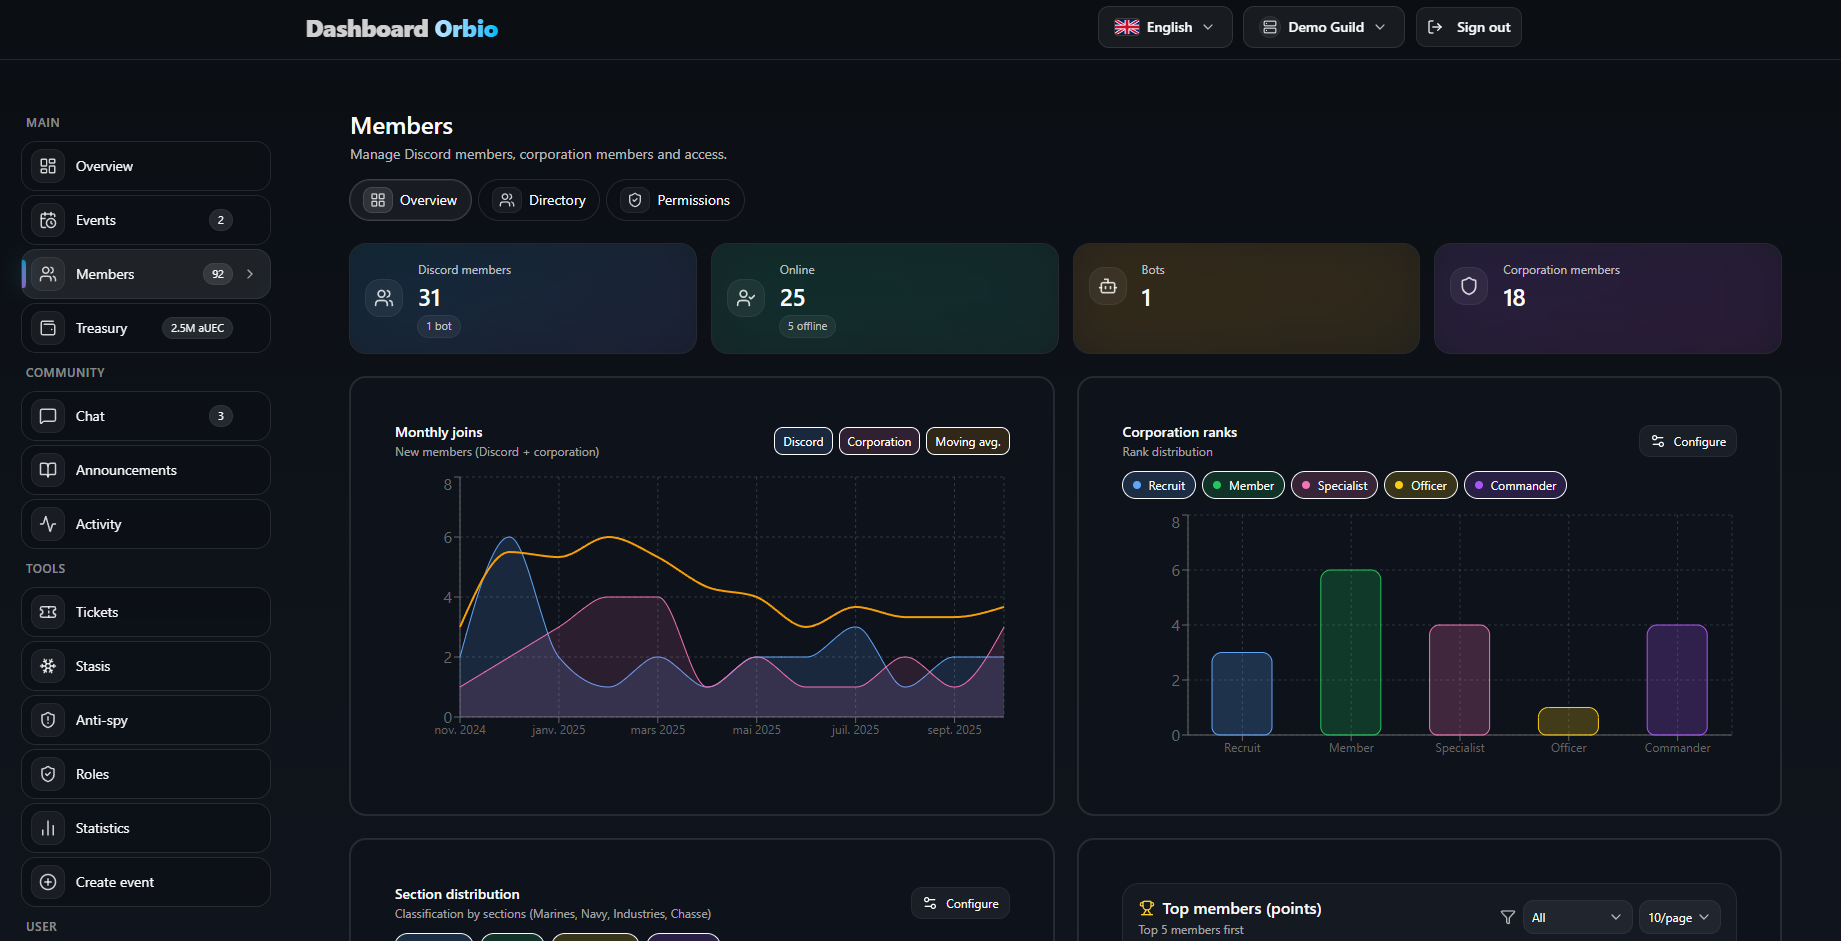Screen dimensions: 1841x941
Task: Open the English language dropdown
Action: click(1164, 27)
